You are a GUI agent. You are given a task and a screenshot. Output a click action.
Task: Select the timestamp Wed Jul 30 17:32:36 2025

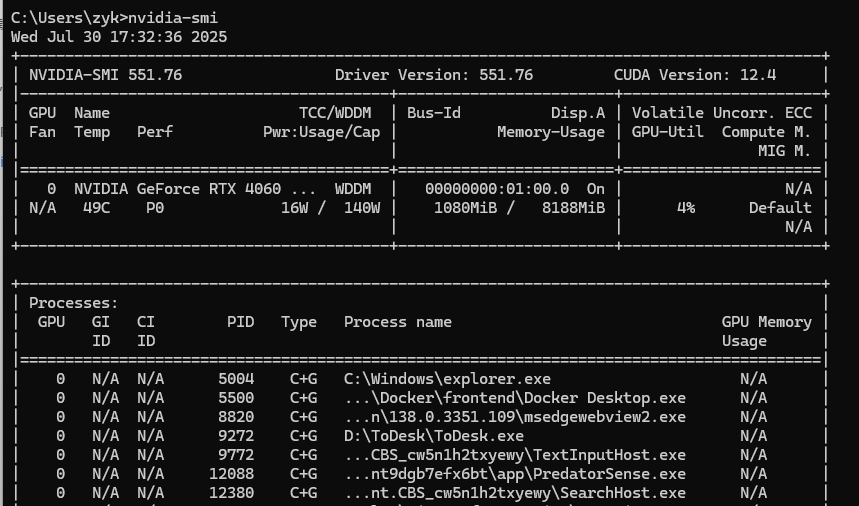click(119, 37)
